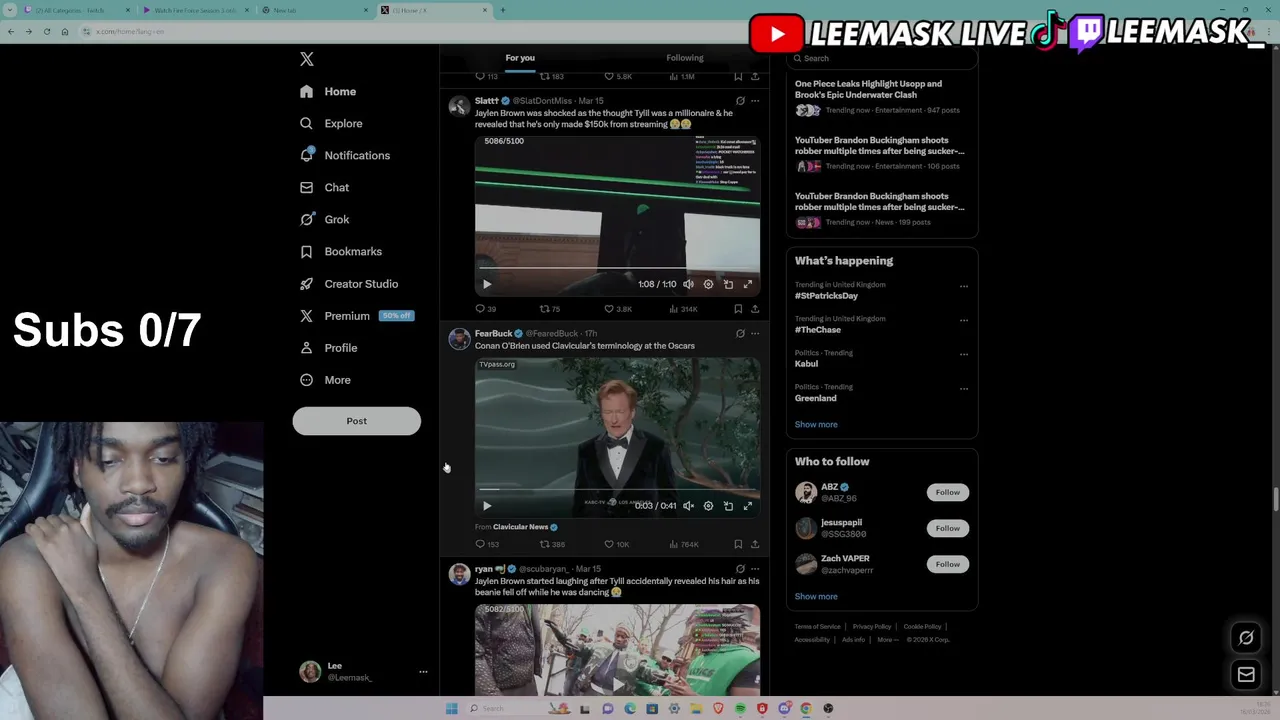Click the X search field
The image size is (1280, 720).
click(882, 58)
